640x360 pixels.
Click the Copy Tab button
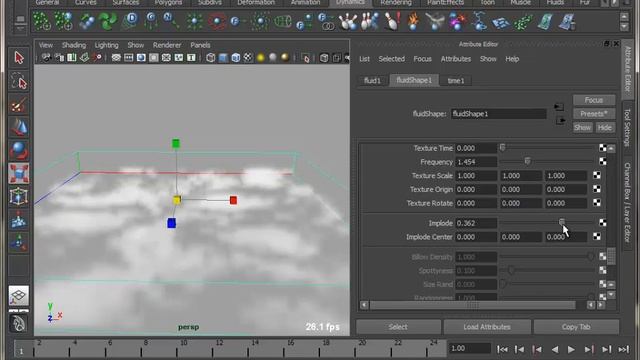[x=576, y=327]
